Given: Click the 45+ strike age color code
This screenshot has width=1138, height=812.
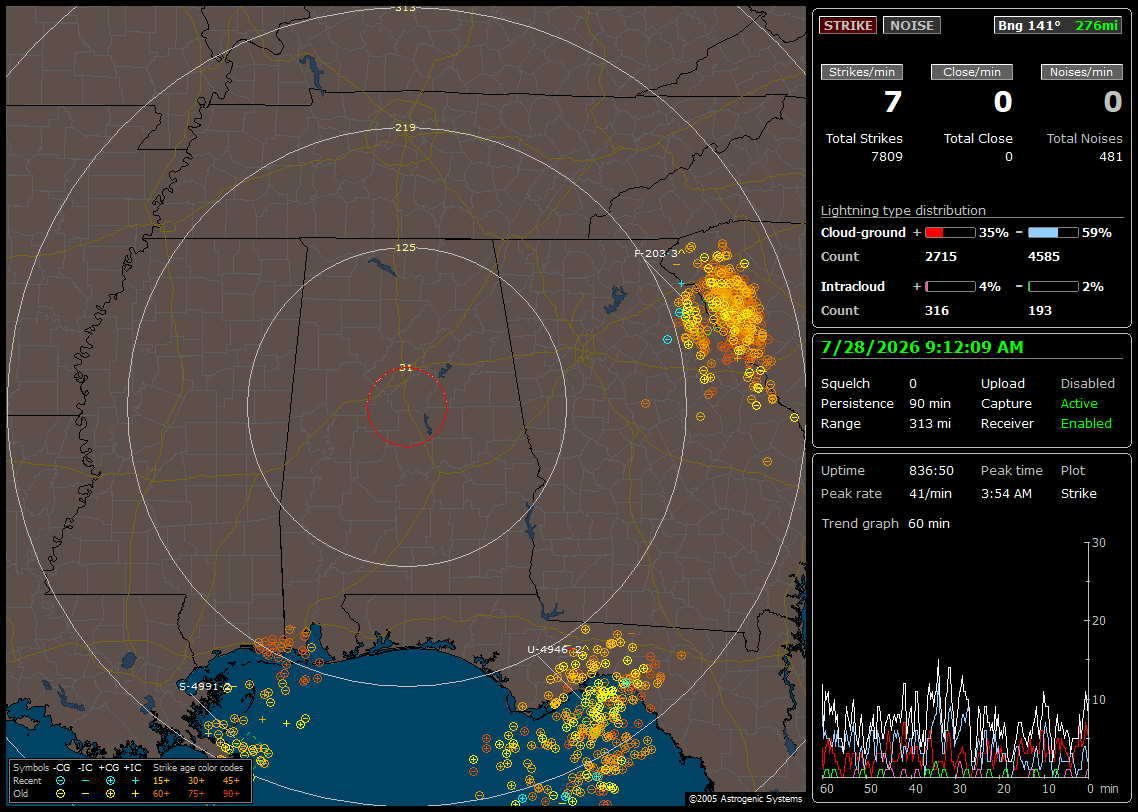Looking at the screenshot, I should click(x=232, y=781).
